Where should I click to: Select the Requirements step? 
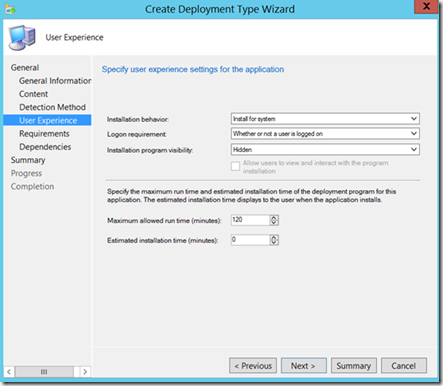[44, 134]
